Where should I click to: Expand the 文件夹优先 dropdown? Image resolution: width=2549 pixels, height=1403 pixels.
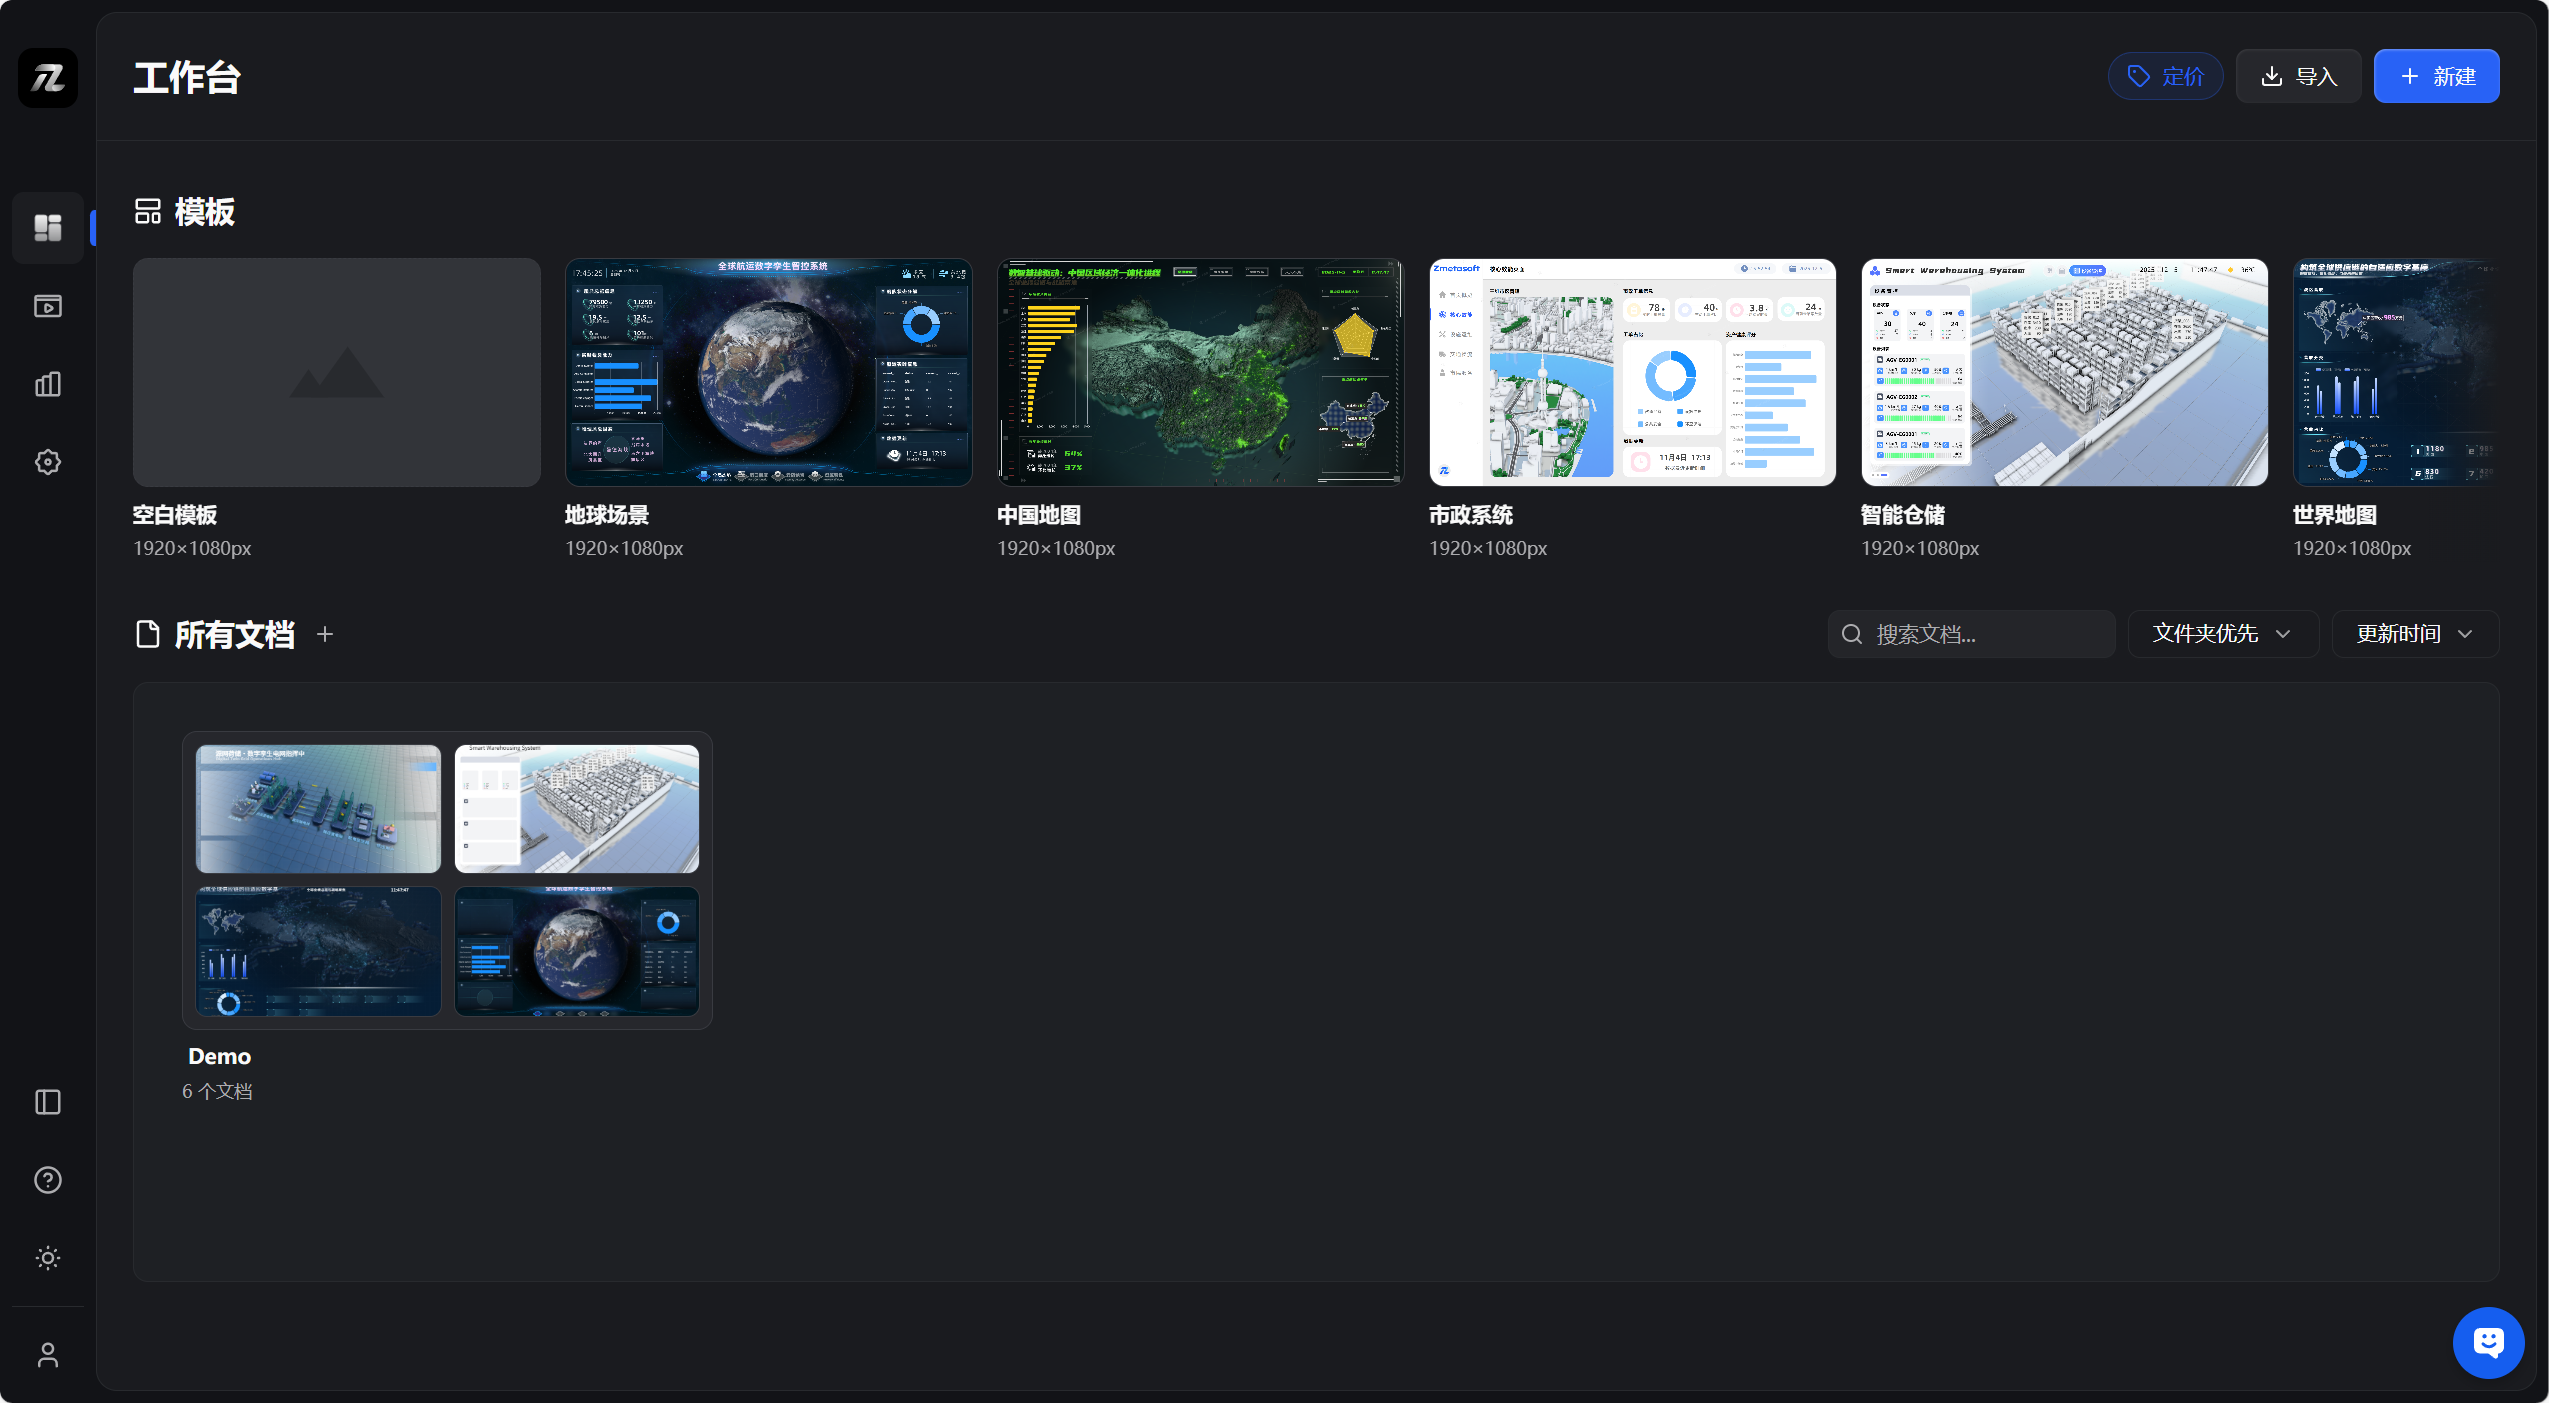click(x=2222, y=634)
